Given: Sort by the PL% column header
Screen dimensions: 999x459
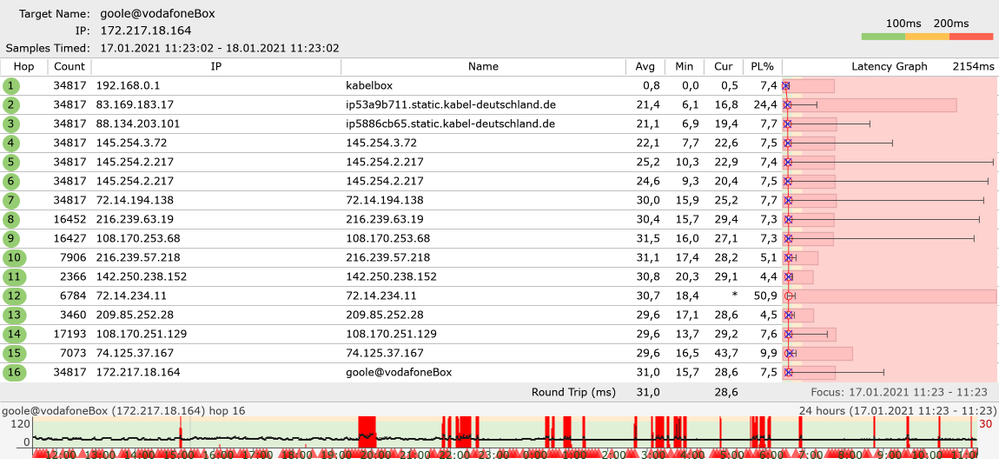Looking at the screenshot, I should tap(762, 66).
